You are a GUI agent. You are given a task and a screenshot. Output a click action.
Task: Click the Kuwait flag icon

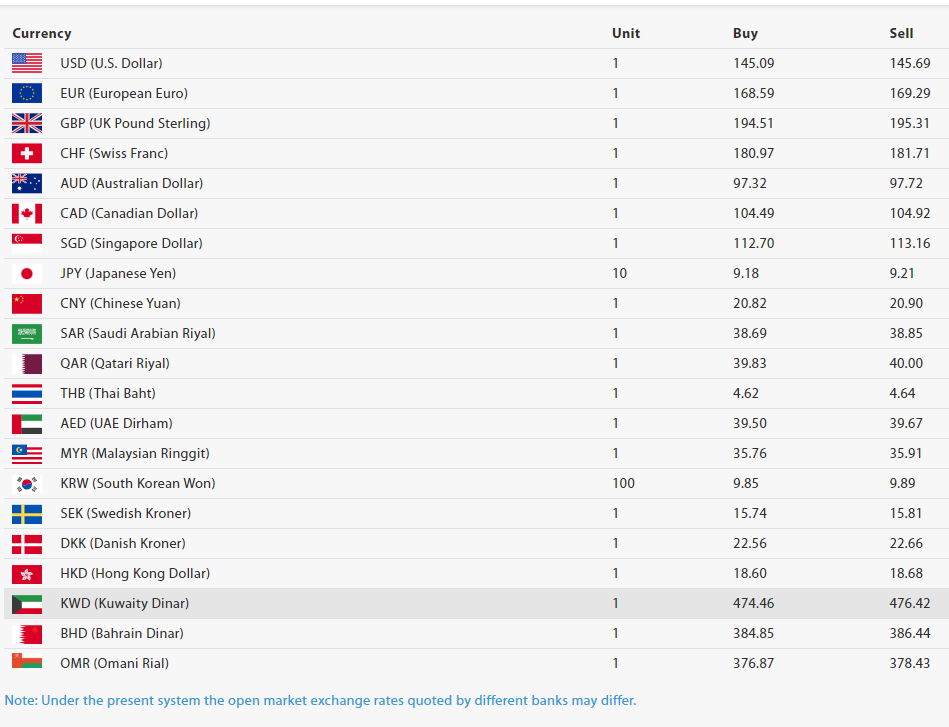[27, 603]
